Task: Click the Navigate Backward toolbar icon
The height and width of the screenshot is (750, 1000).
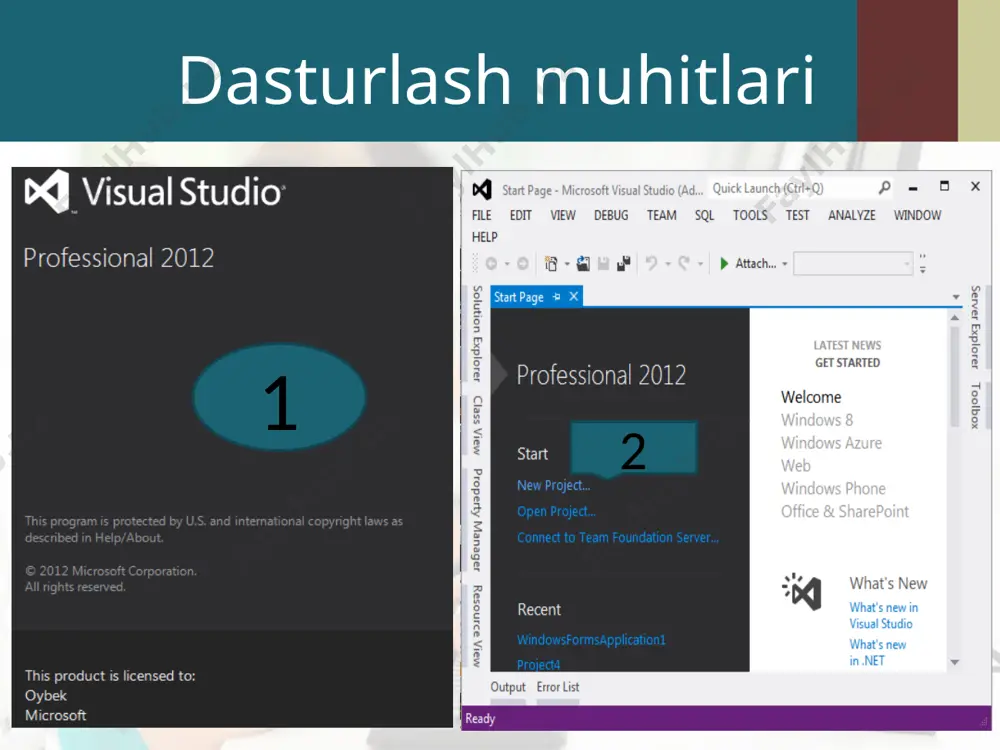Action: click(491, 263)
